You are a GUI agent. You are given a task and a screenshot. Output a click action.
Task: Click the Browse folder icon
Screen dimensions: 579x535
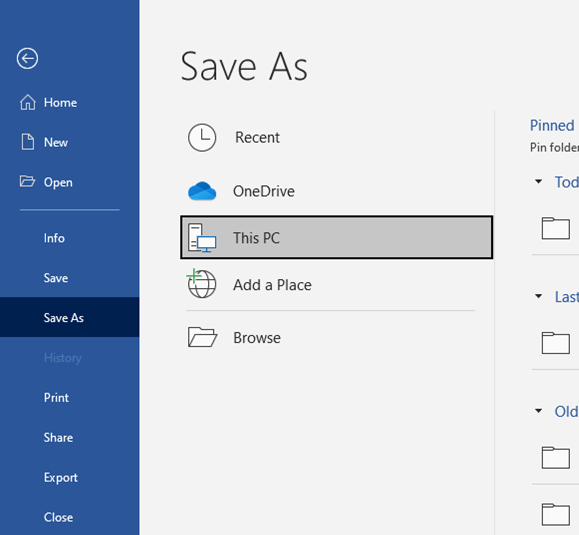coord(202,337)
